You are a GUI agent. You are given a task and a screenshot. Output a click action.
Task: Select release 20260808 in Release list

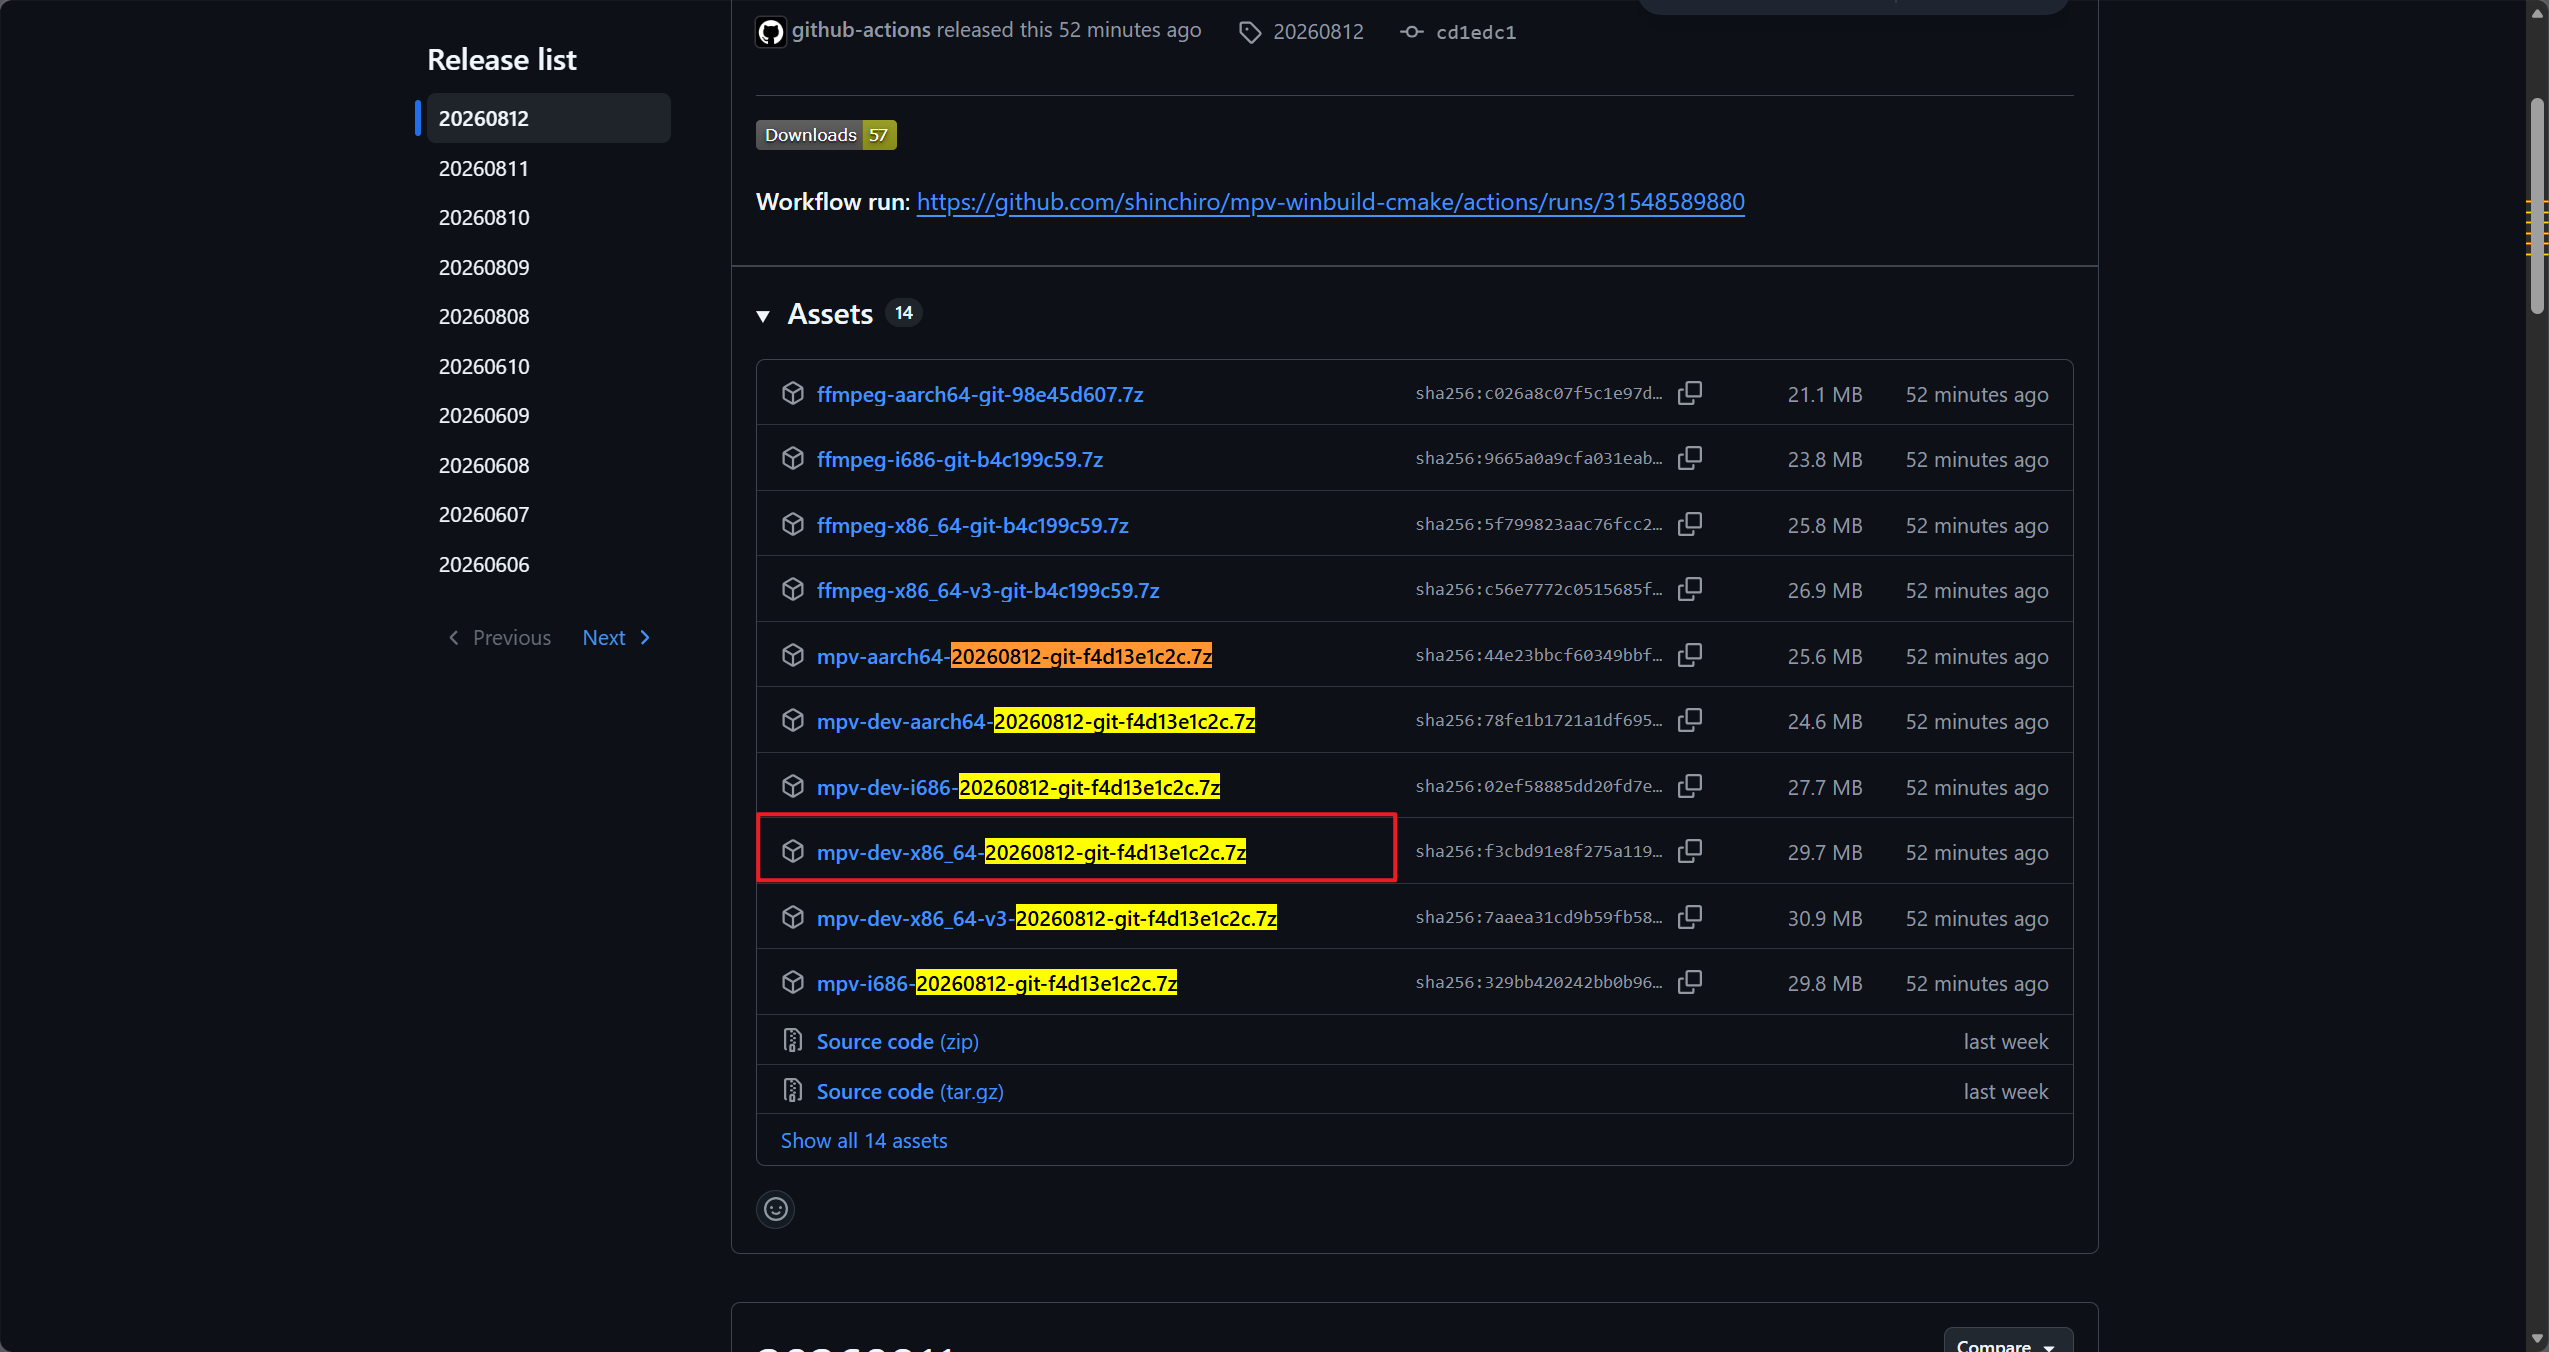coord(548,316)
